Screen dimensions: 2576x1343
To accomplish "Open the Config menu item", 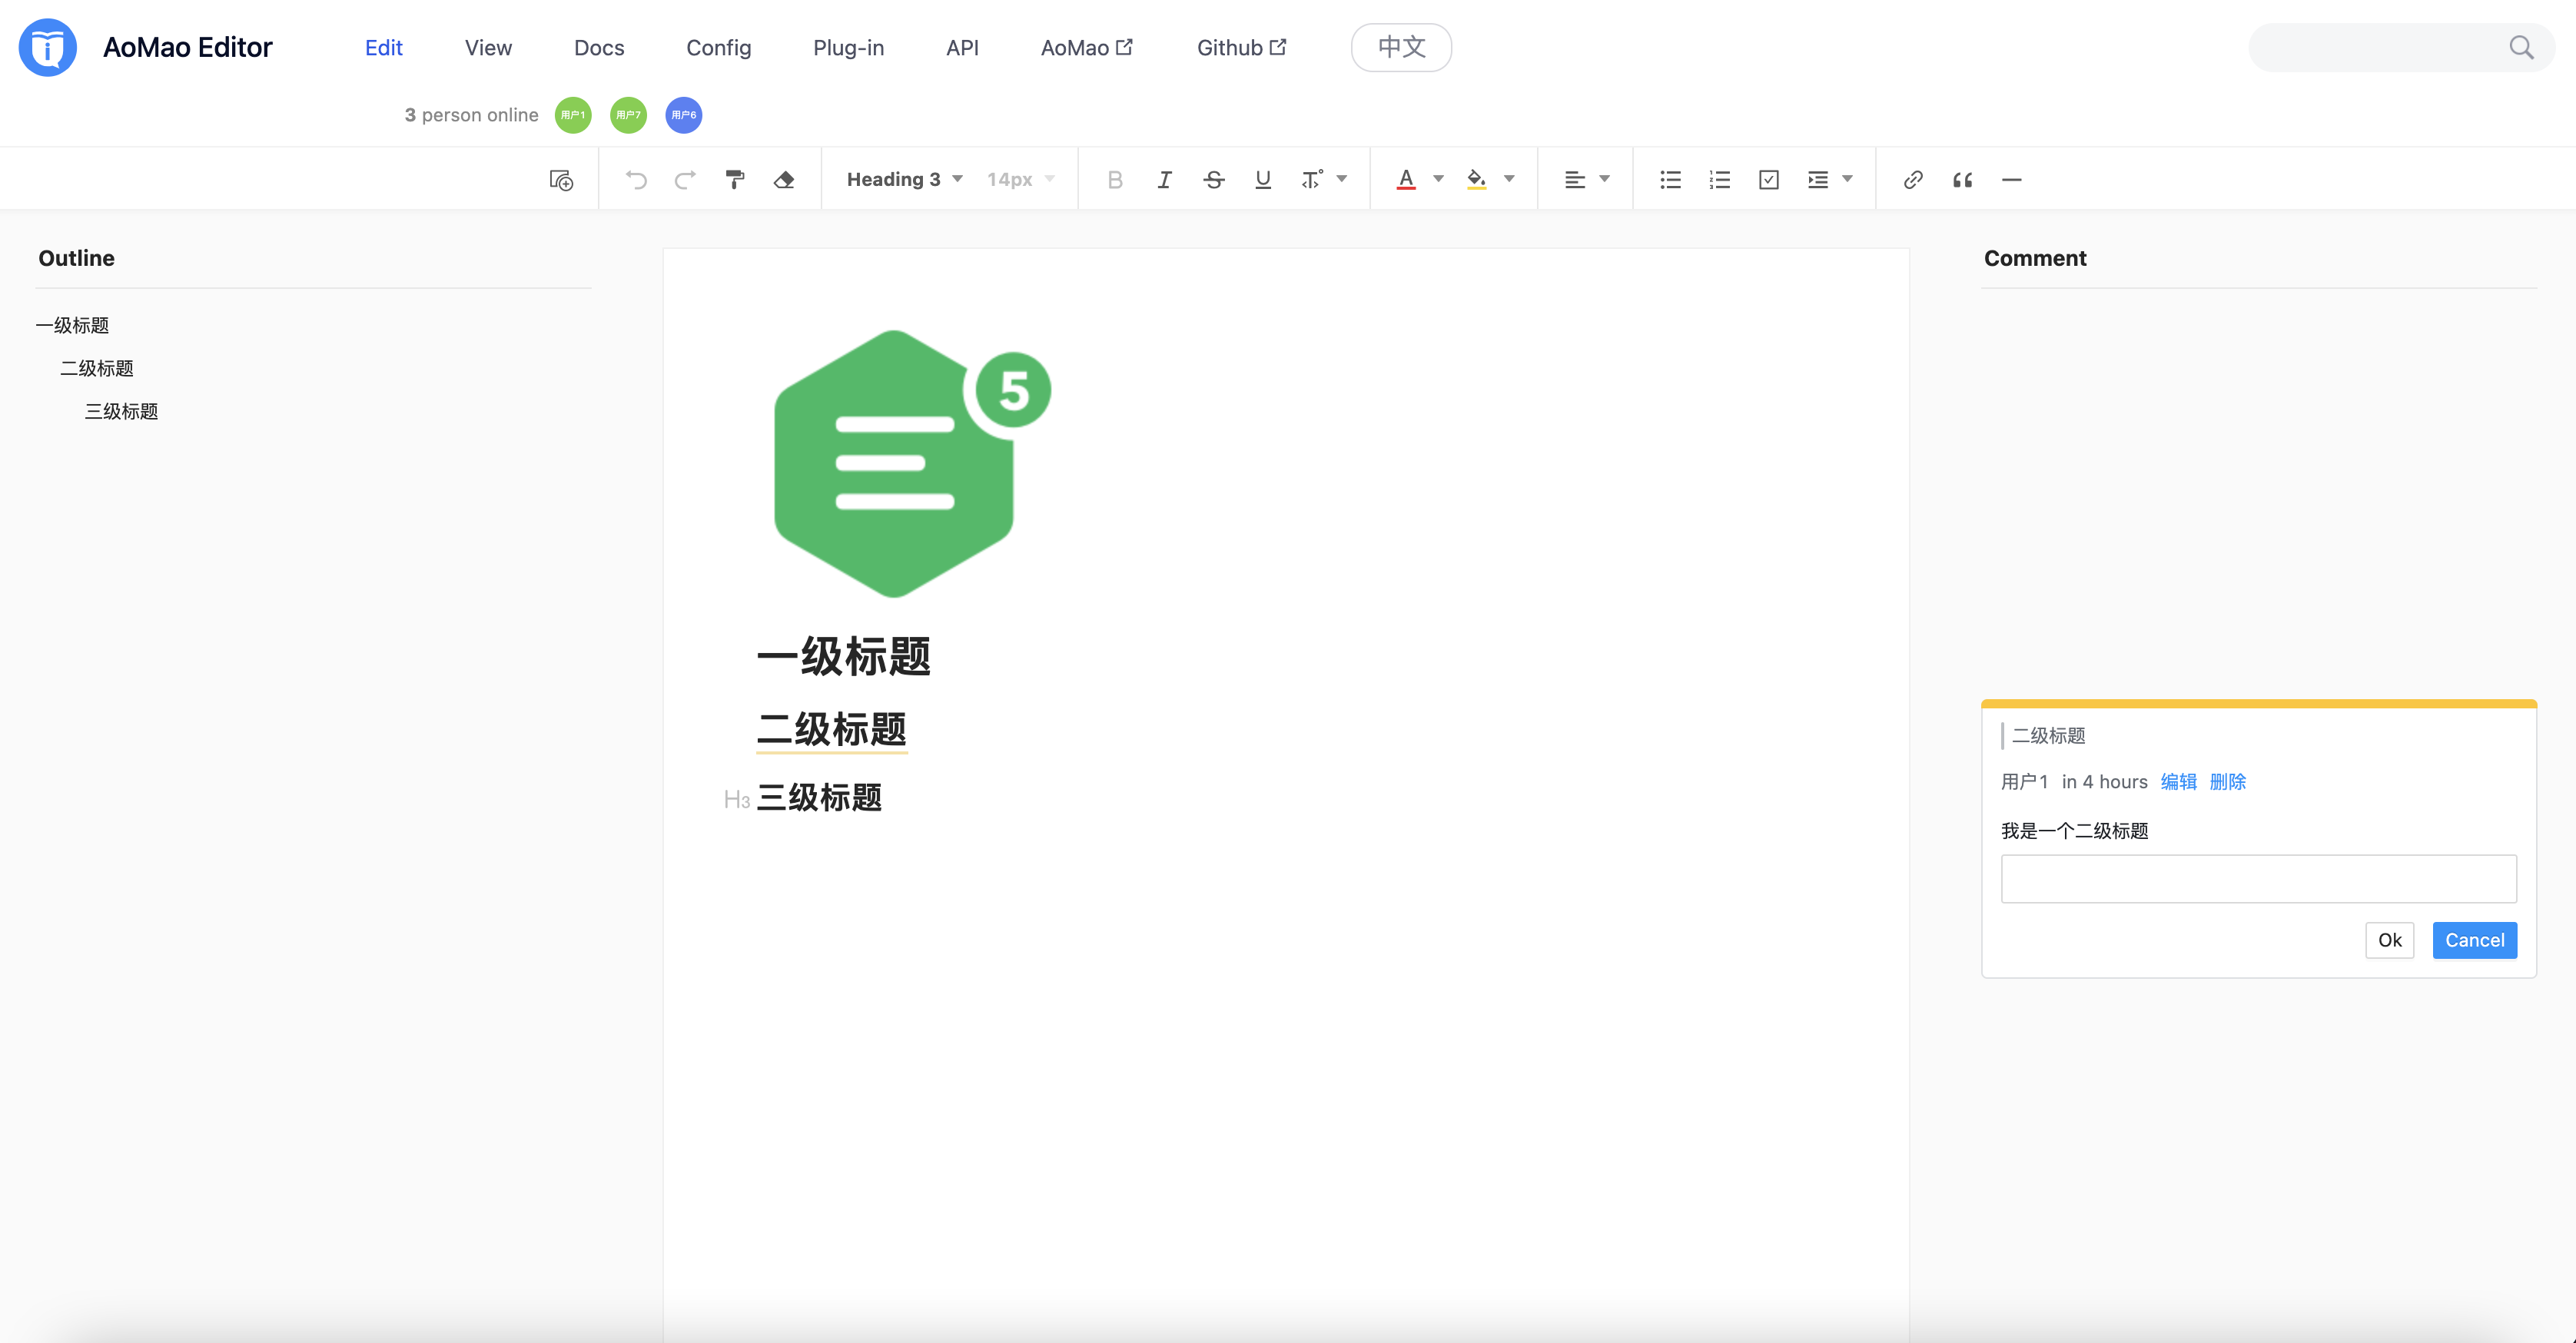I will click(x=718, y=47).
